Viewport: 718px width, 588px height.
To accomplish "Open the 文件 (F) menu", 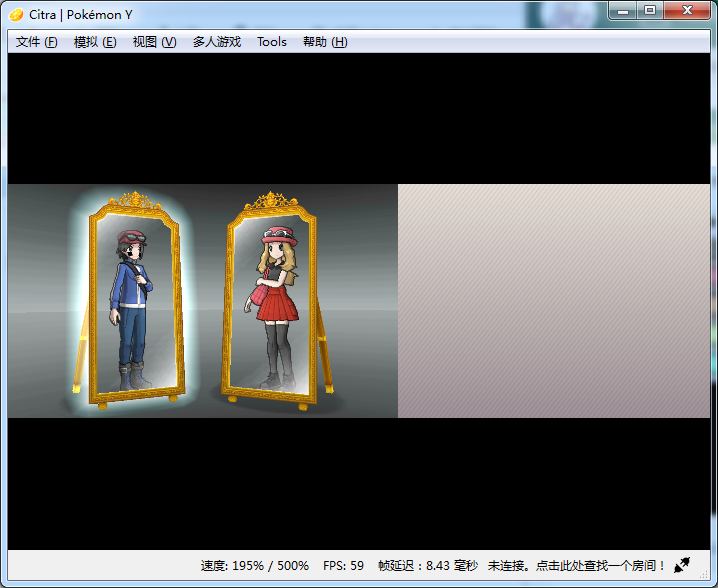I will pos(36,42).
